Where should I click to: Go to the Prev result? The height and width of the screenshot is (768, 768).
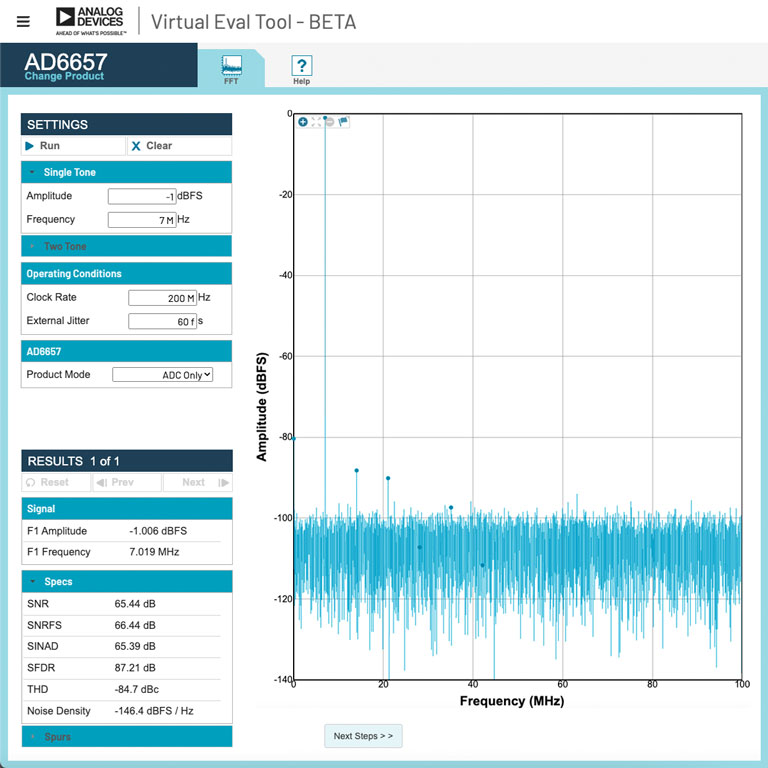click(x=127, y=482)
